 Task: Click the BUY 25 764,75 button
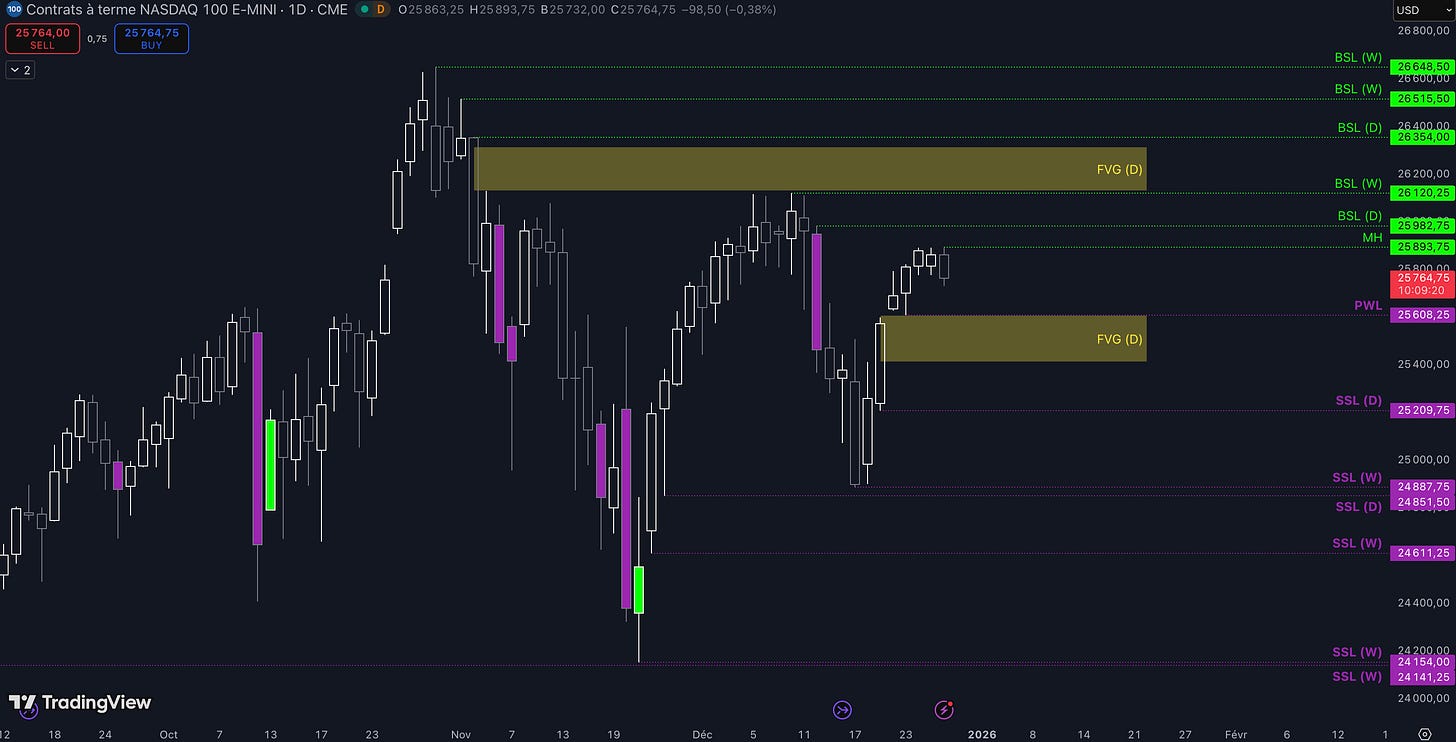point(151,38)
